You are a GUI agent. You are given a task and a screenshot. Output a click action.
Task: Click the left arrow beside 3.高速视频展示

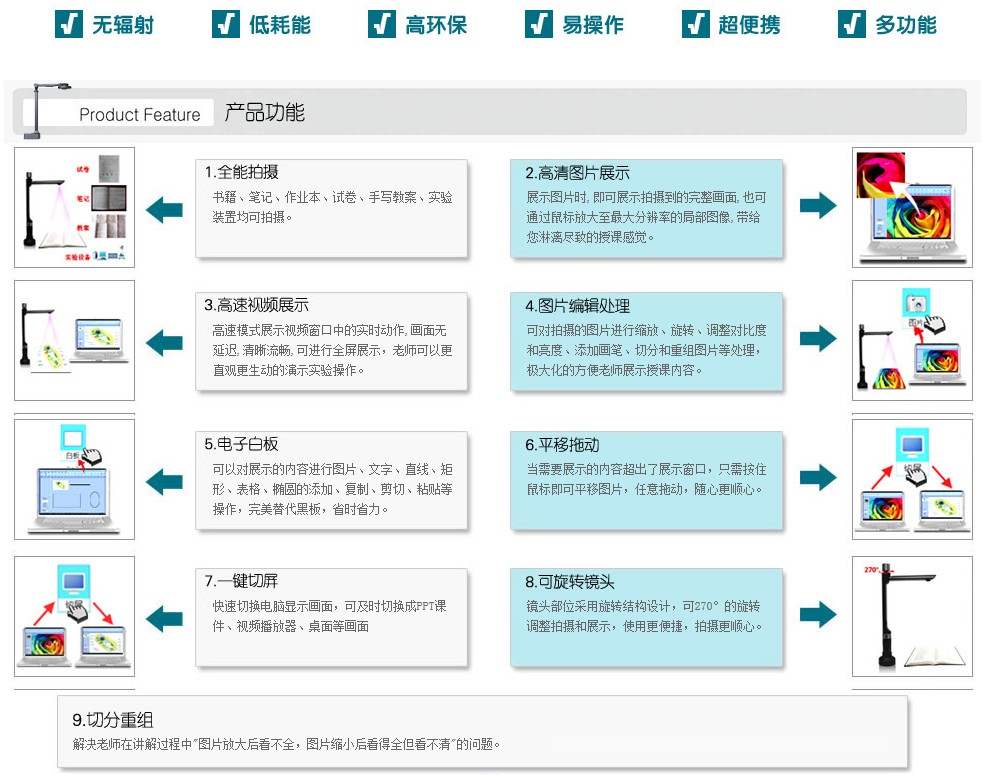click(164, 343)
